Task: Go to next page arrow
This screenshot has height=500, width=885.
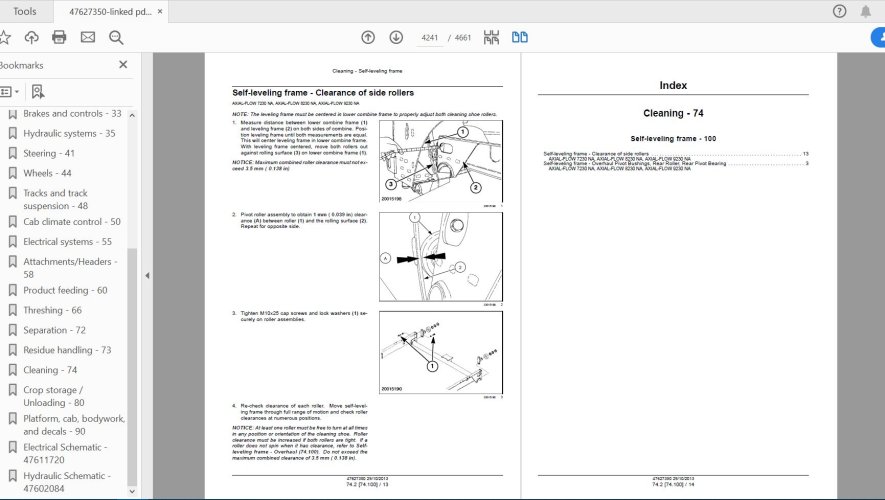Action: tap(396, 37)
